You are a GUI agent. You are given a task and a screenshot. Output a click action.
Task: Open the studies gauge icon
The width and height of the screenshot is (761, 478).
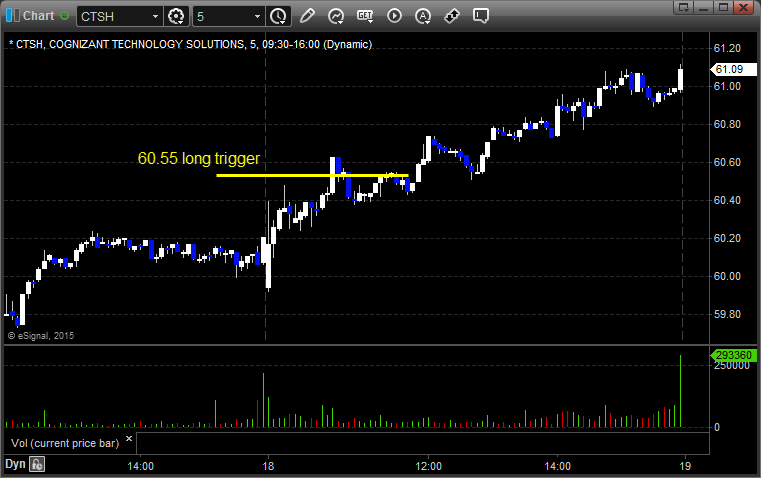tap(336, 16)
